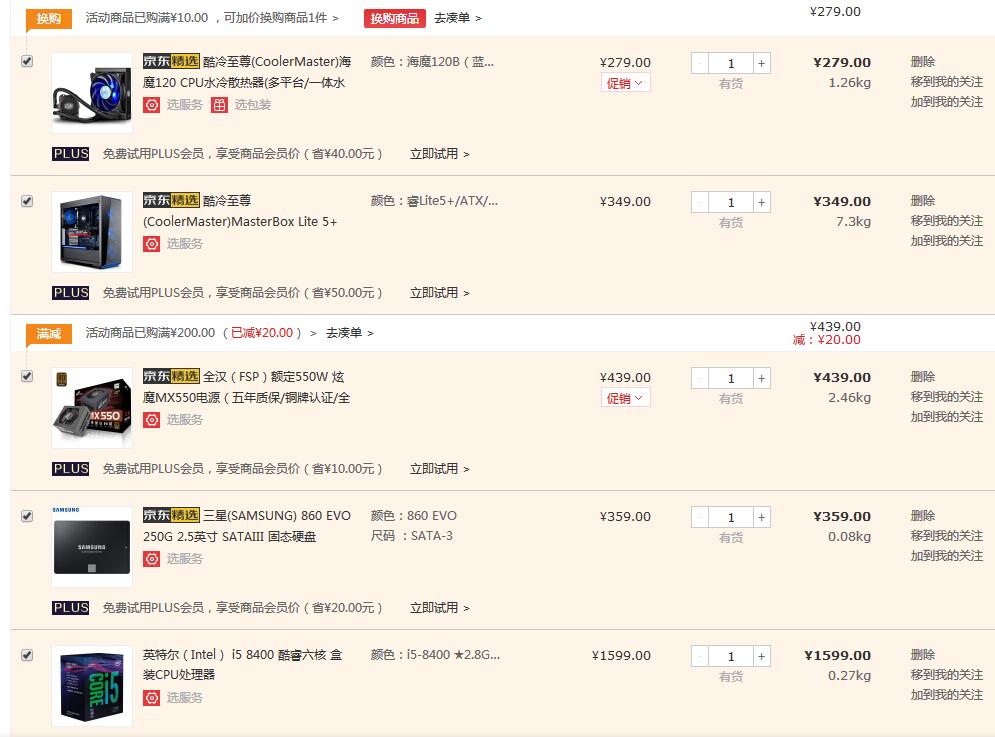The width and height of the screenshot is (995, 737).
Task: Increase quantity of the Samsung SSD
Action: [x=761, y=517]
